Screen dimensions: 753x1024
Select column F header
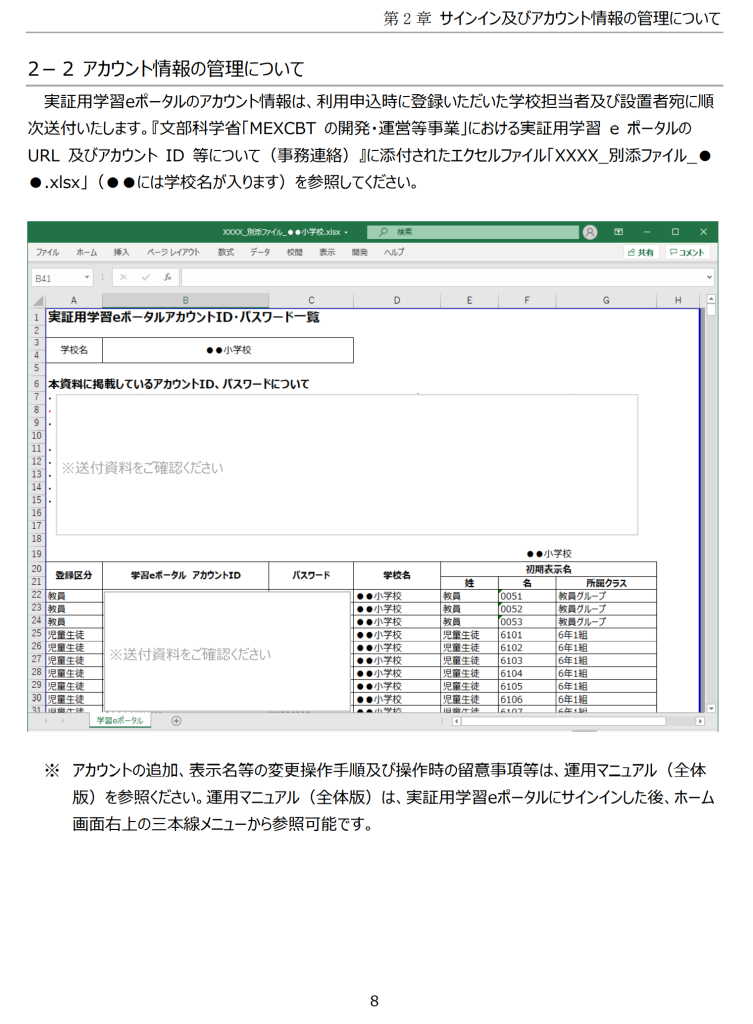527,300
